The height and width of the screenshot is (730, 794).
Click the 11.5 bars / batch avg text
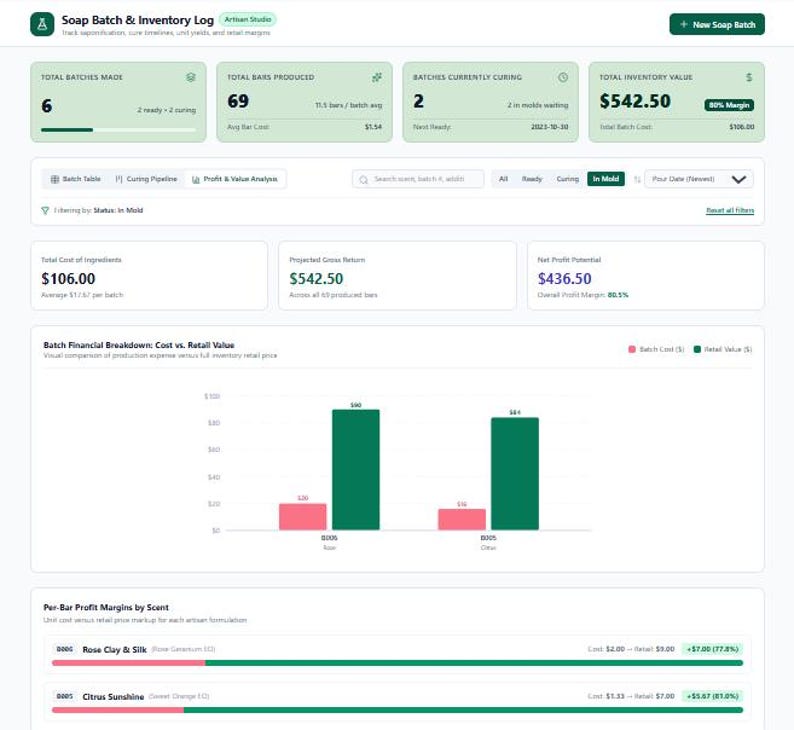(x=348, y=105)
